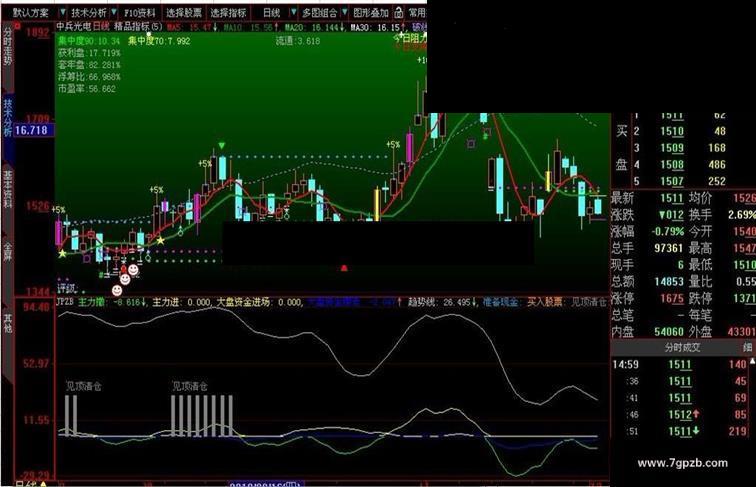Click the 涨幅 -0.79% value
This screenshot has width=756, height=487.
point(668,231)
